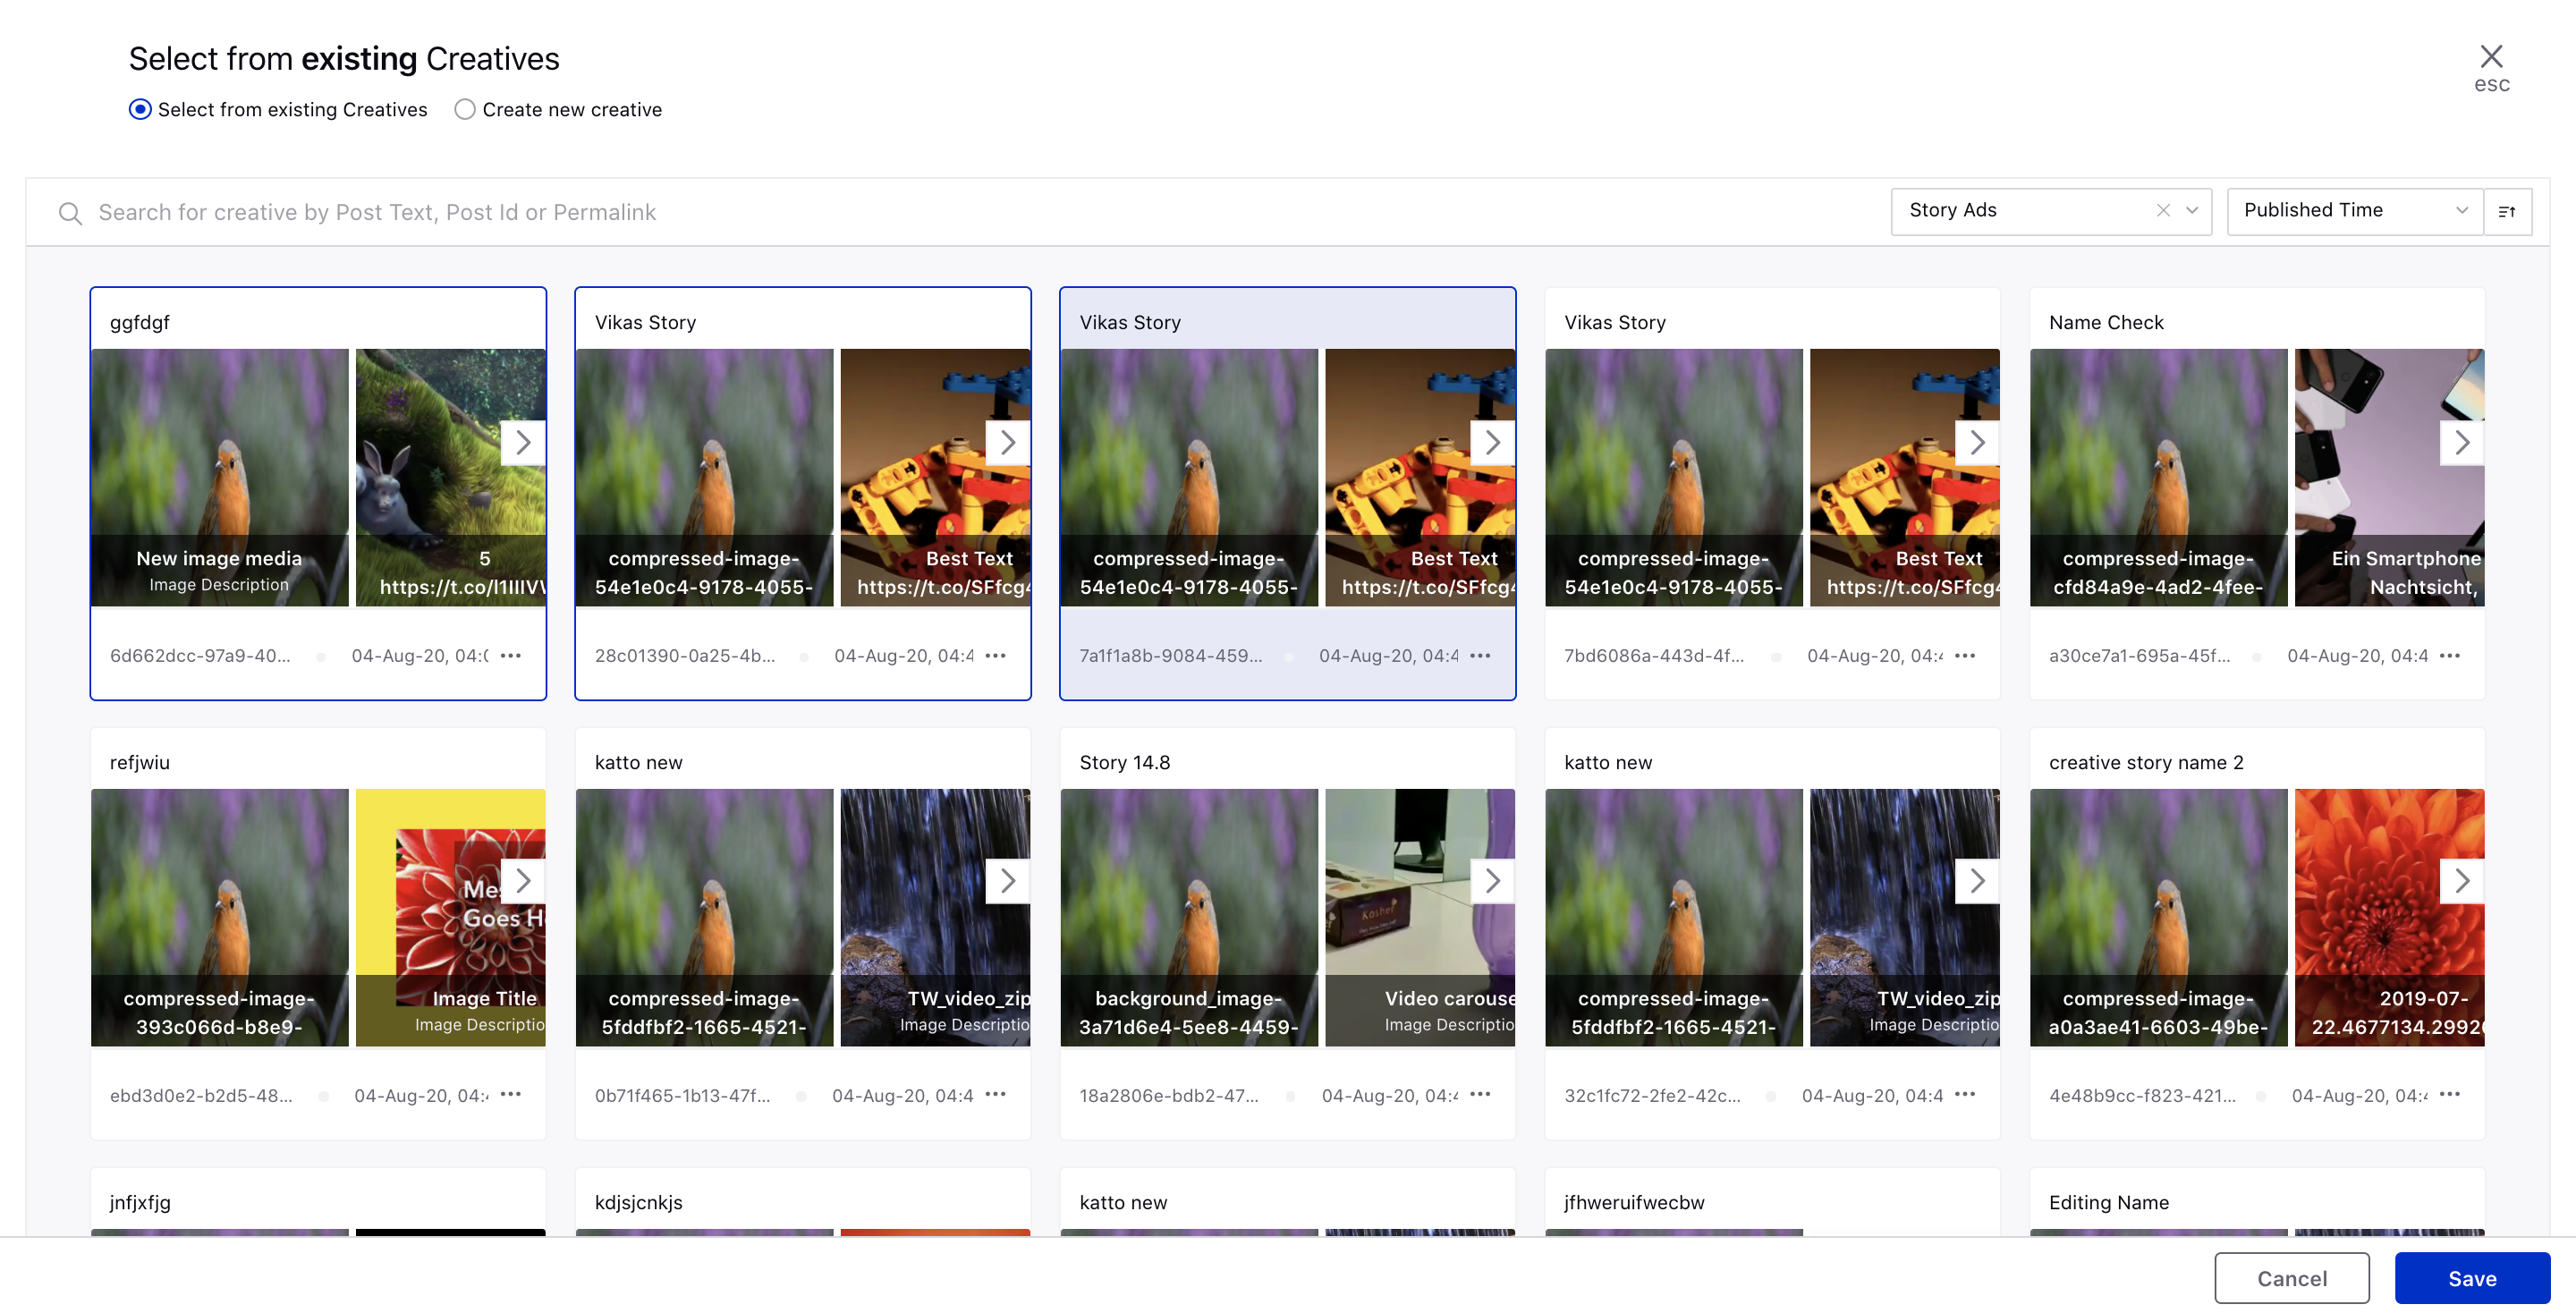The image size is (2576, 1313).
Task: Click the ID text 'a30ce7a1-695a-45f...'
Action: pos(2139,656)
